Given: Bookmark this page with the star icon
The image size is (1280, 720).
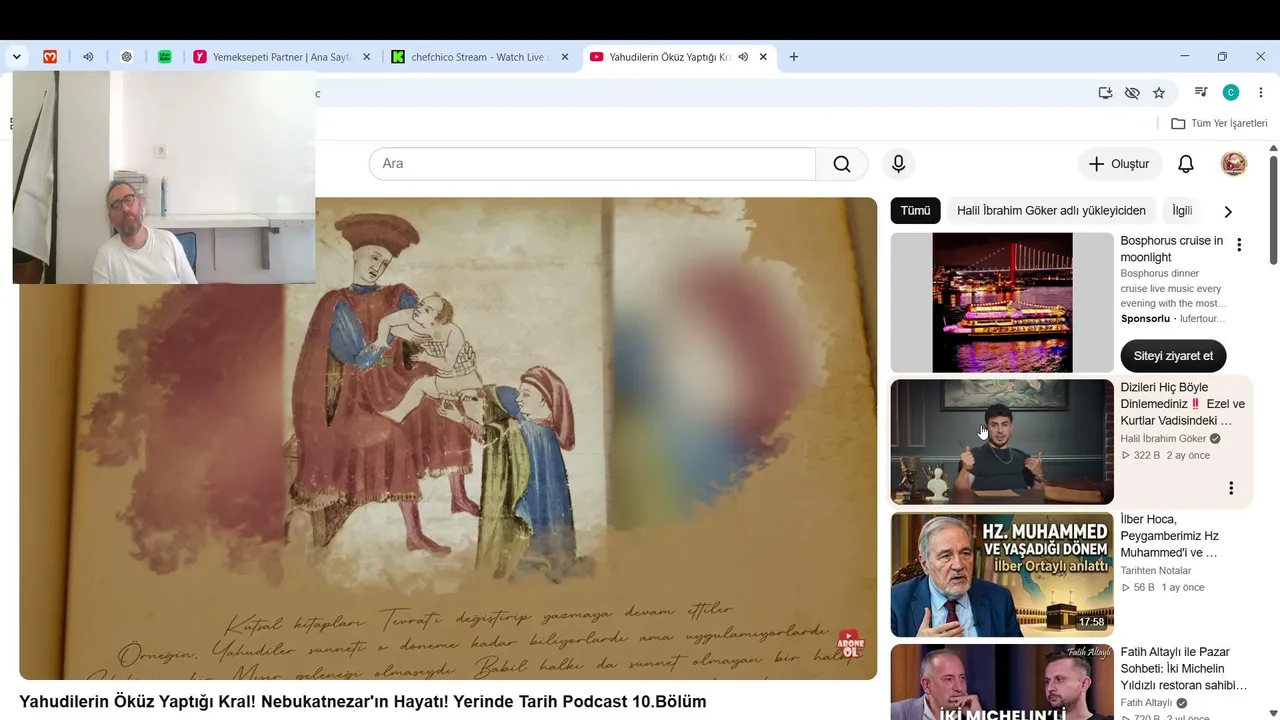Looking at the screenshot, I should (1159, 93).
